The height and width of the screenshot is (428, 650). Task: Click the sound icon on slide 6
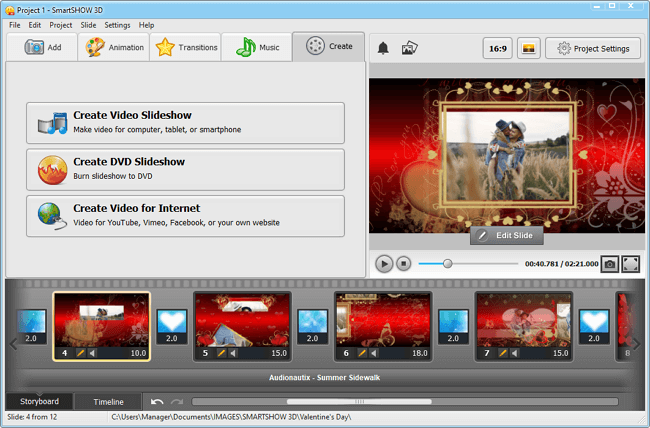(x=374, y=353)
